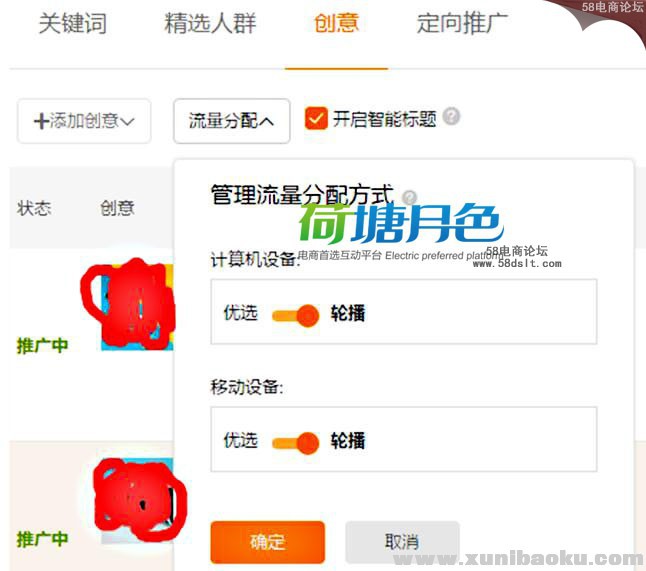Select 优选 option for 计算机设备

[241, 313]
